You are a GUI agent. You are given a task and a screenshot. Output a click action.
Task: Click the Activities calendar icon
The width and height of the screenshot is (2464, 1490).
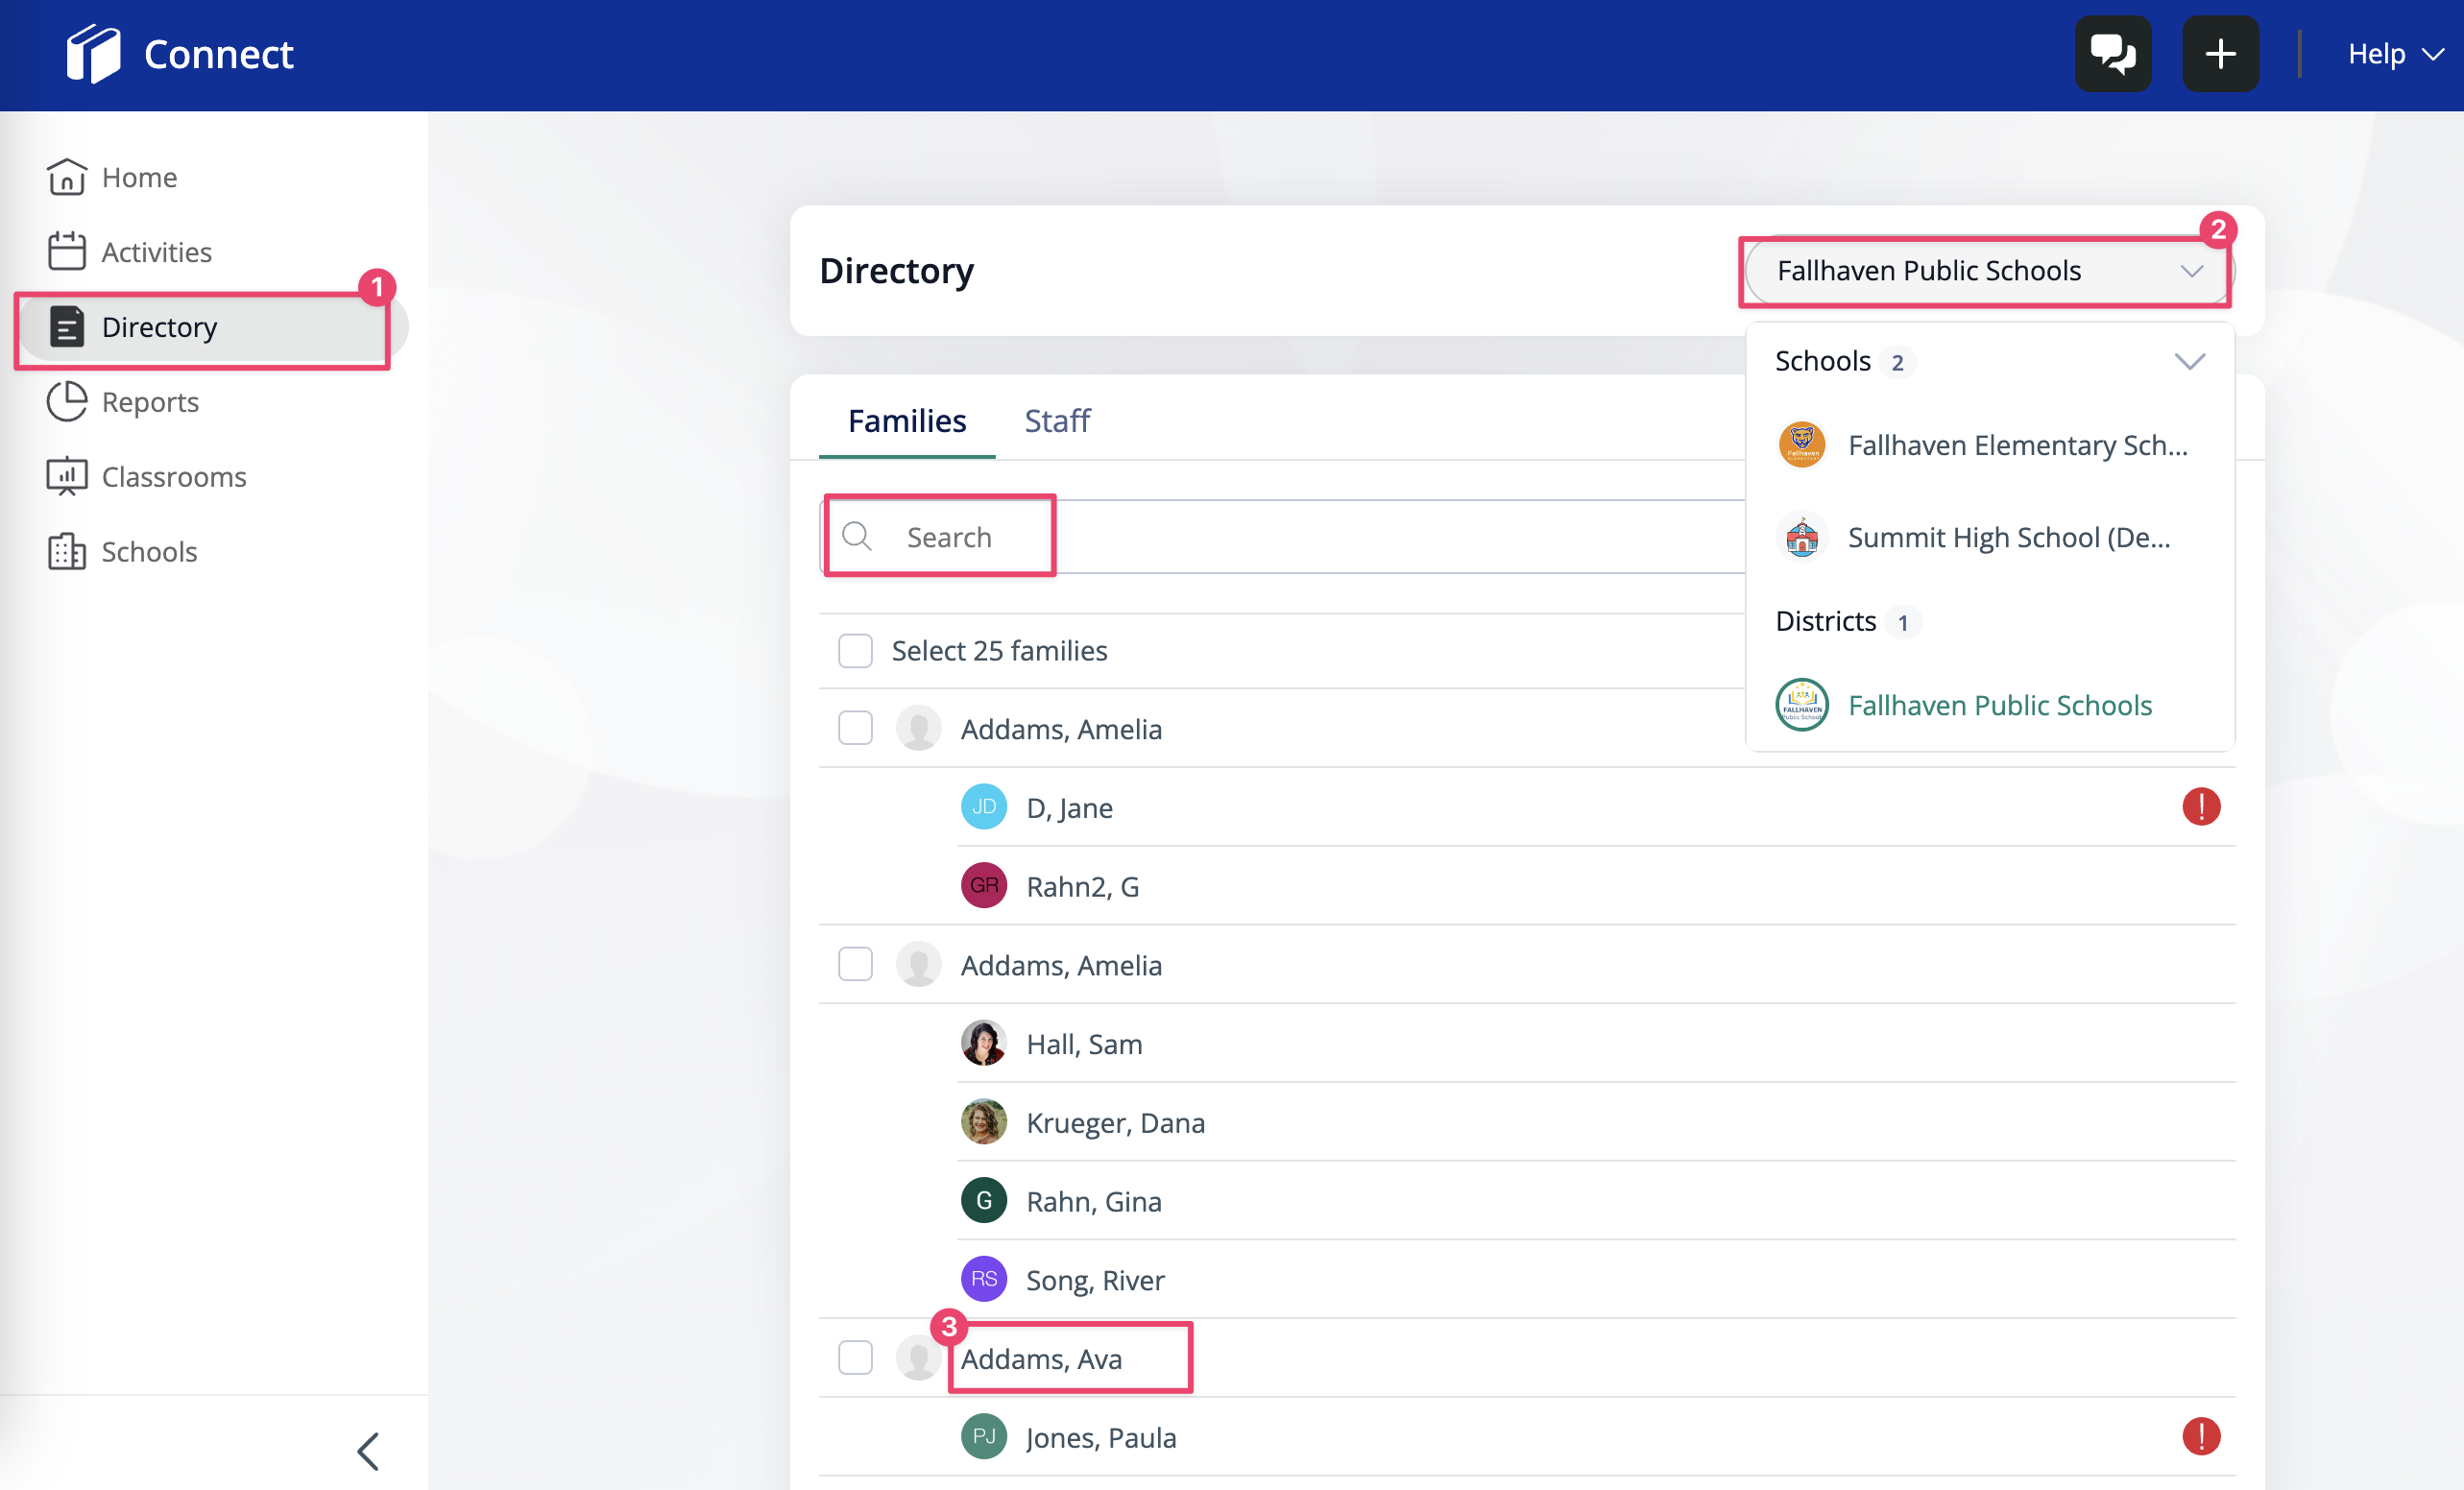pos(67,252)
